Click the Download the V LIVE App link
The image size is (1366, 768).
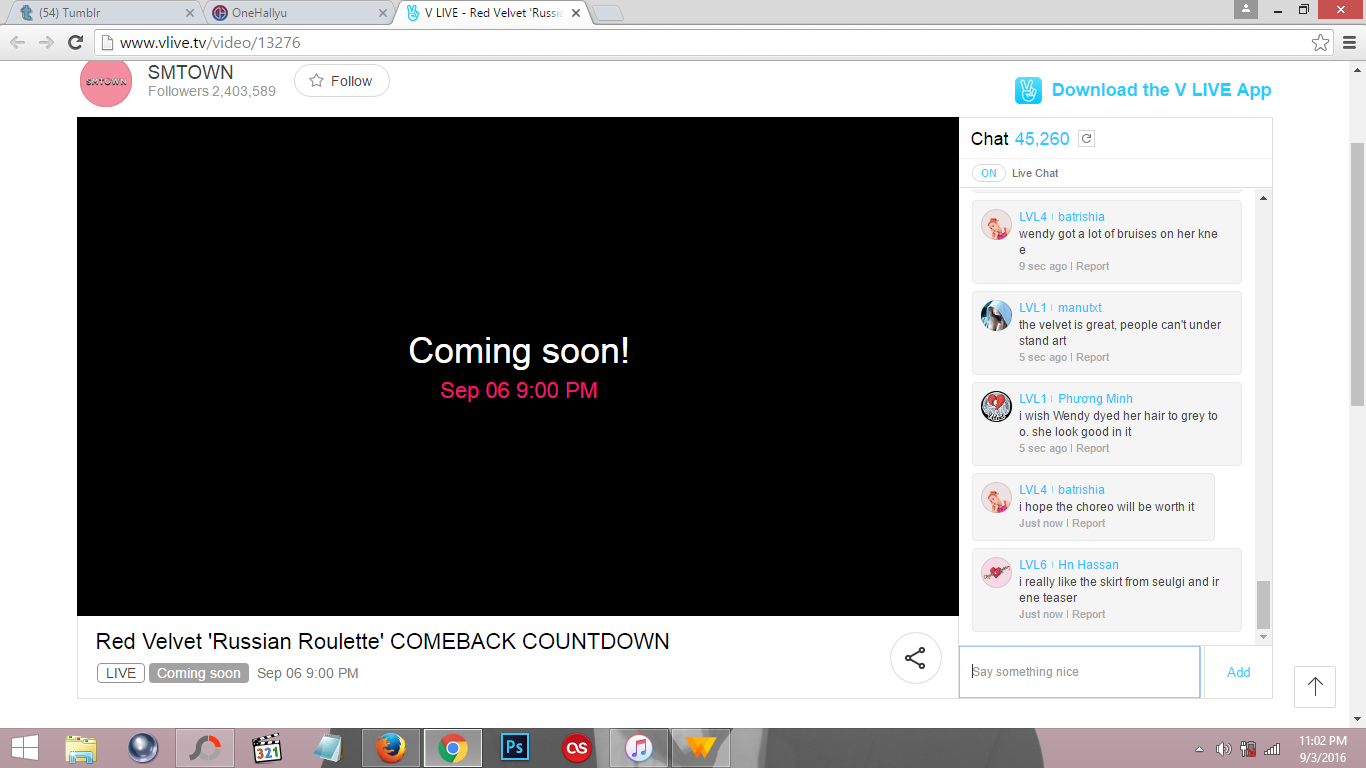[x=1160, y=90]
